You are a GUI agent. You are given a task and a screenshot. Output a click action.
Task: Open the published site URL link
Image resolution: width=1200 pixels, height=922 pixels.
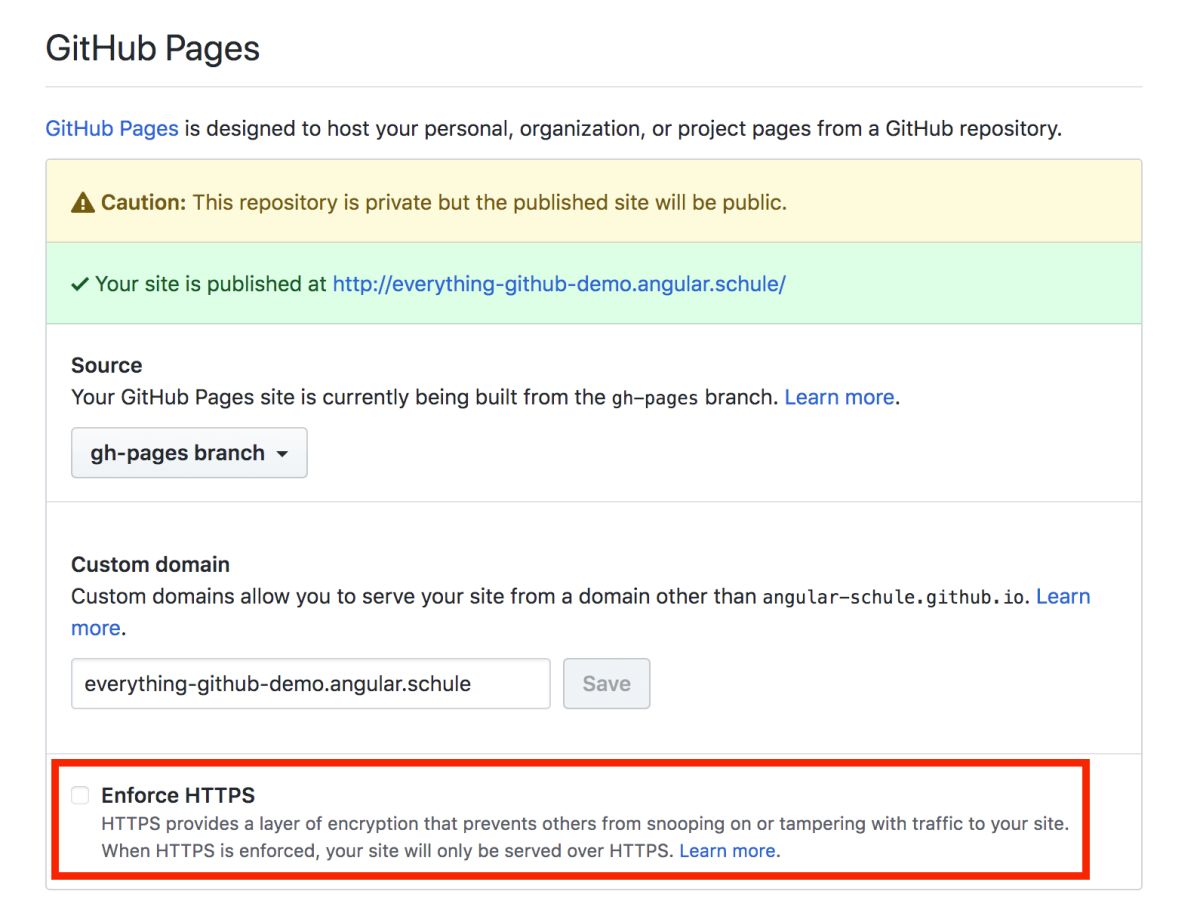click(559, 284)
